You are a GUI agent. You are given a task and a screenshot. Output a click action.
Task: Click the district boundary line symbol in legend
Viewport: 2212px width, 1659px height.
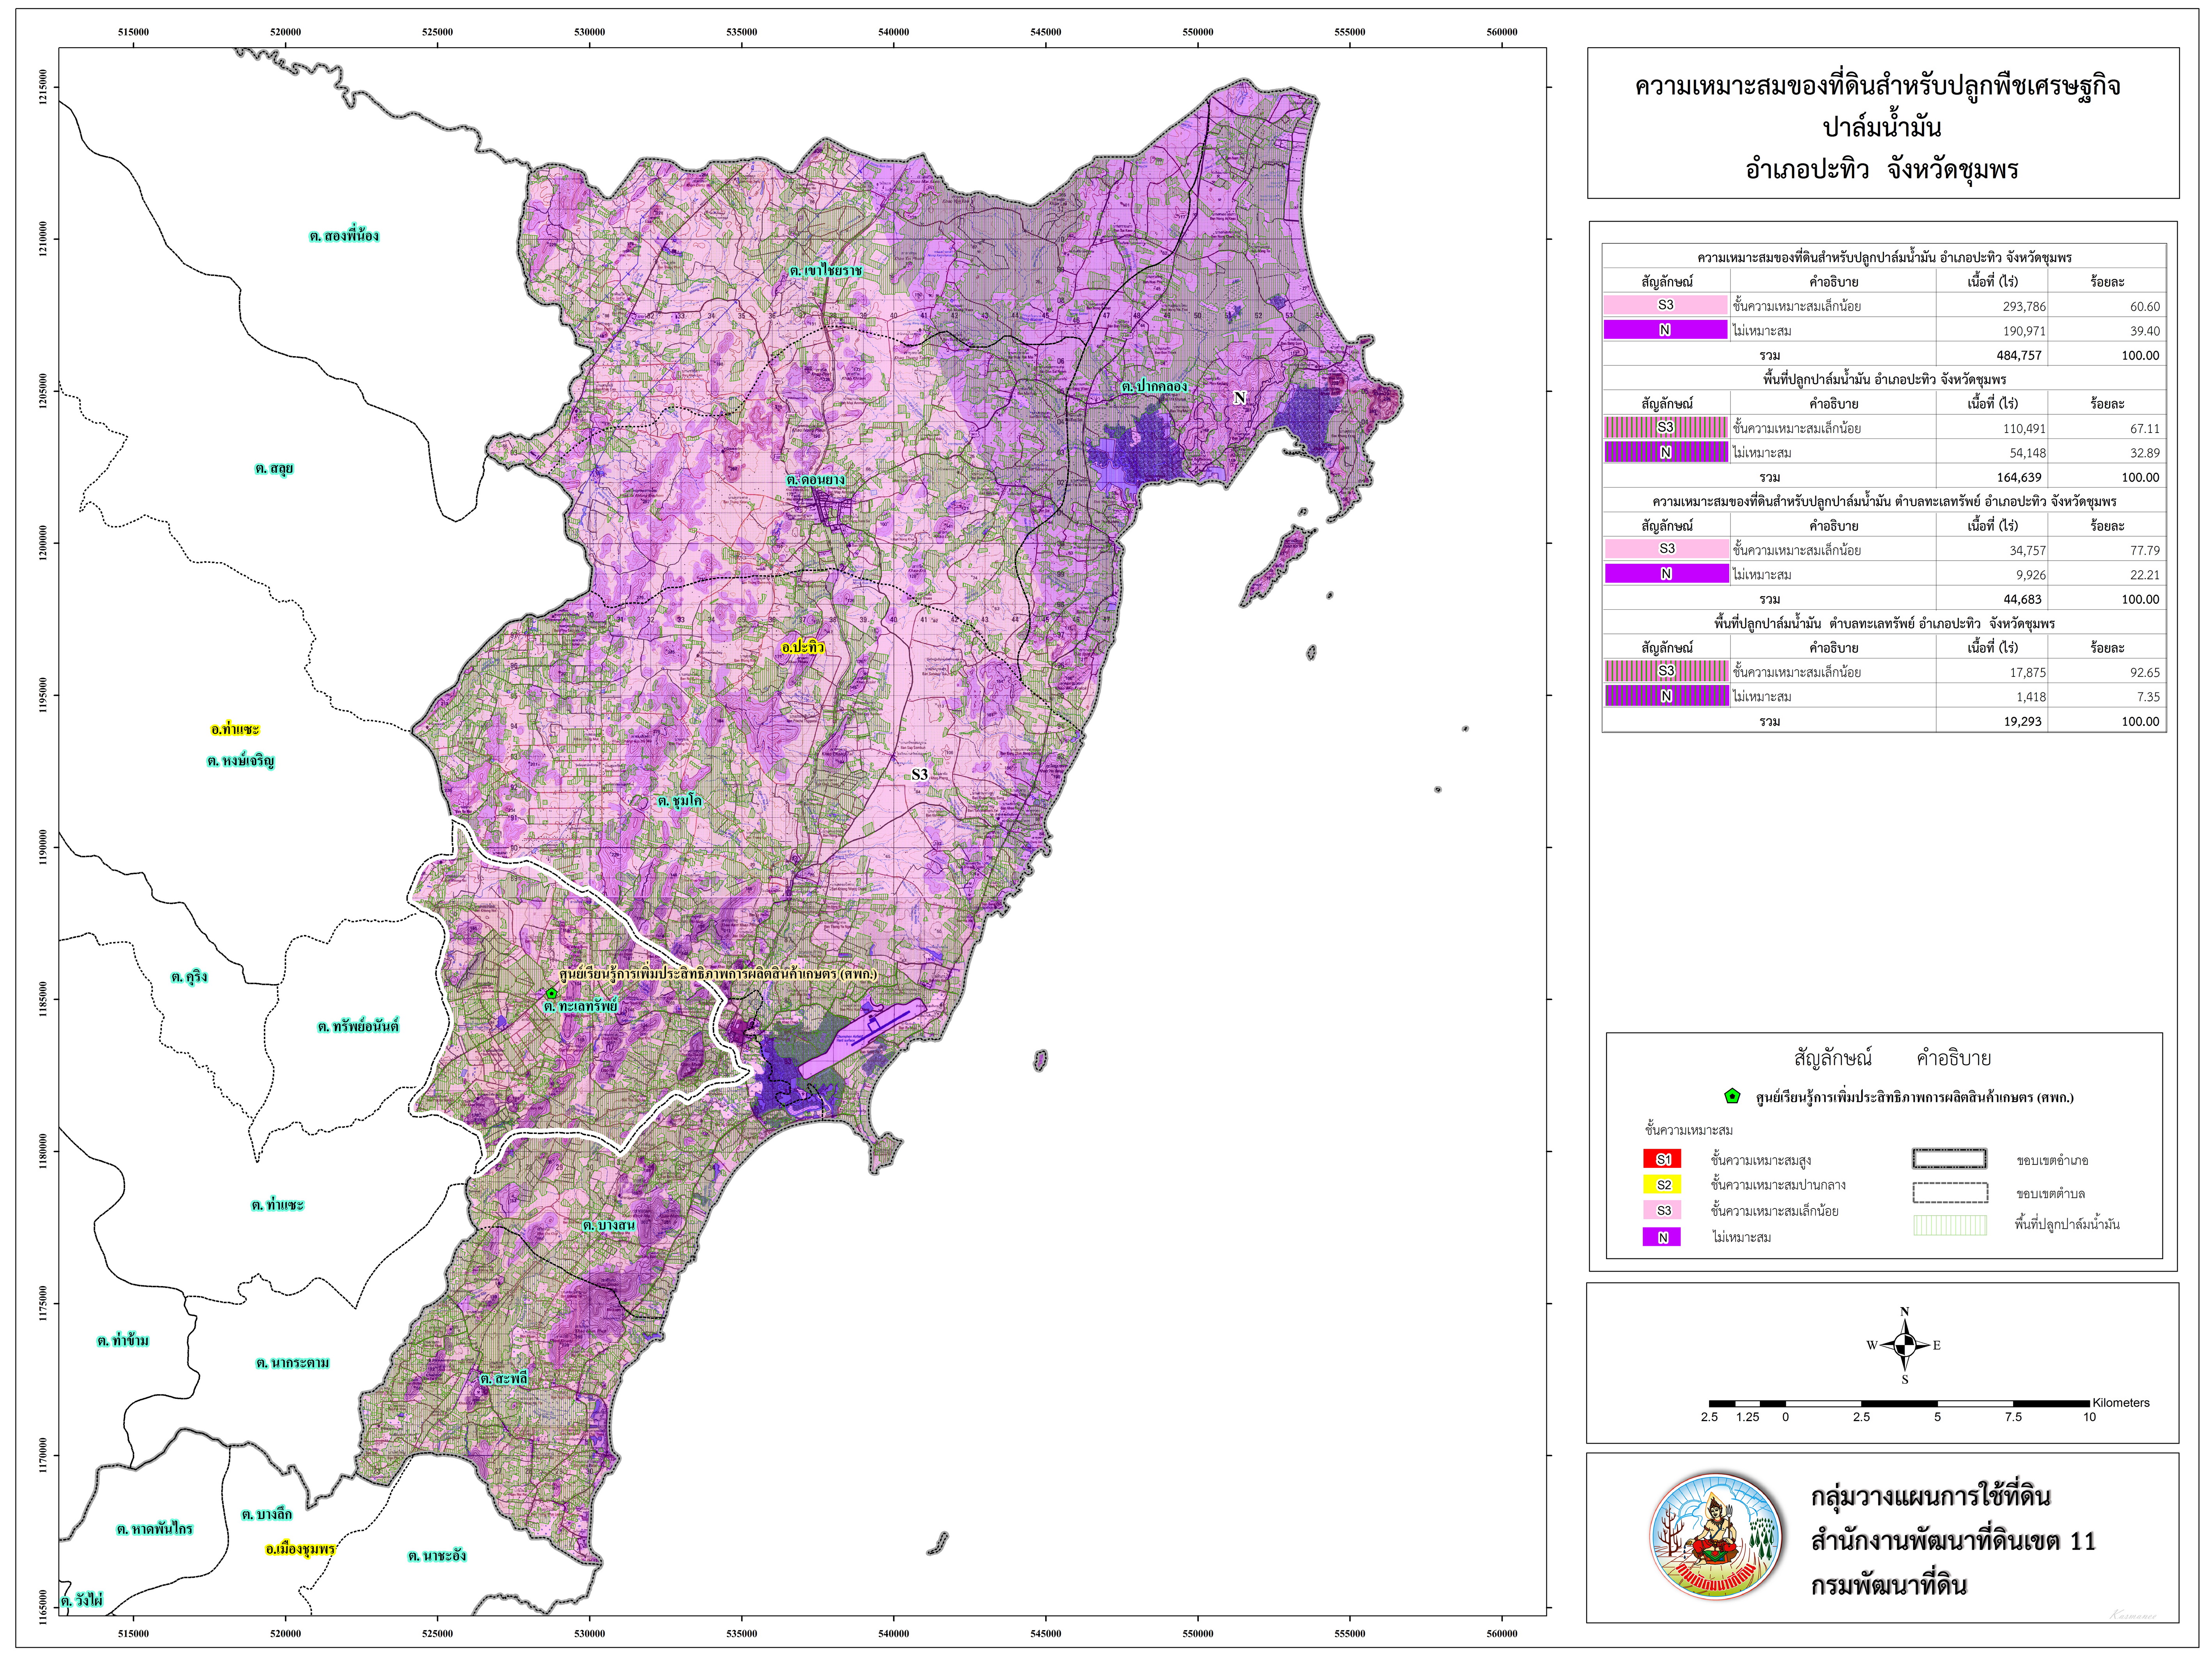pos(1949,1159)
